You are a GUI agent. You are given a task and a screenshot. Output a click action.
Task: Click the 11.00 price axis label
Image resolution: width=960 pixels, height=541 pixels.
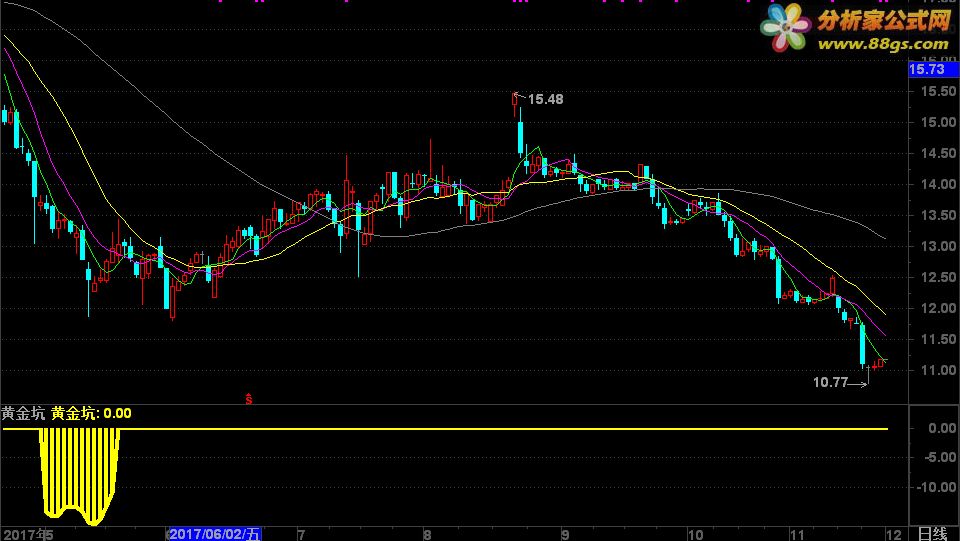[x=939, y=370]
